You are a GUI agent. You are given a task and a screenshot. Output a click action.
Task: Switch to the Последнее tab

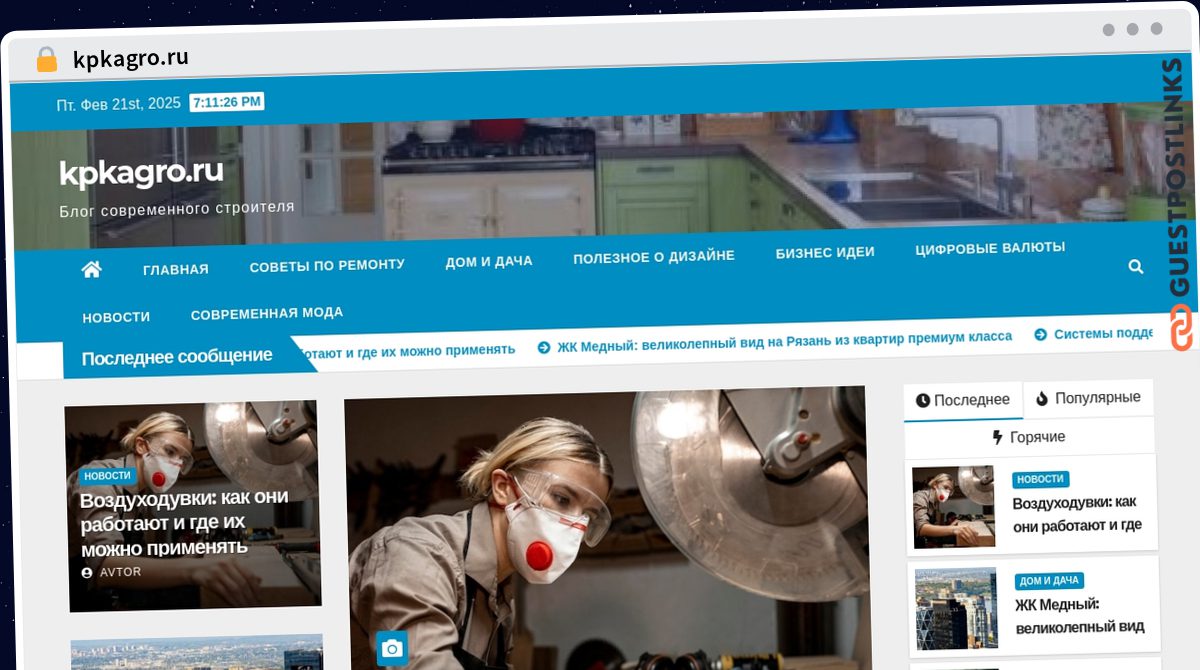(x=963, y=400)
